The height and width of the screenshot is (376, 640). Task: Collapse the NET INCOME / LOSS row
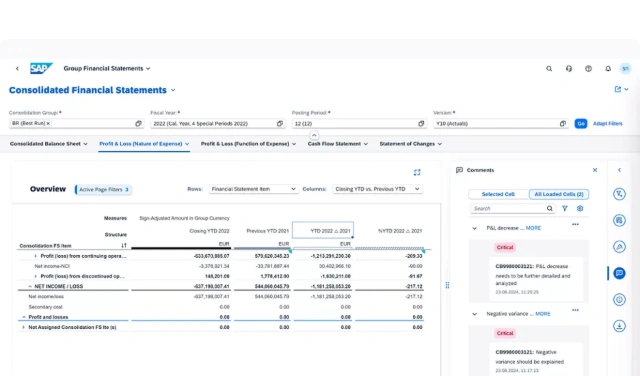coord(30,287)
